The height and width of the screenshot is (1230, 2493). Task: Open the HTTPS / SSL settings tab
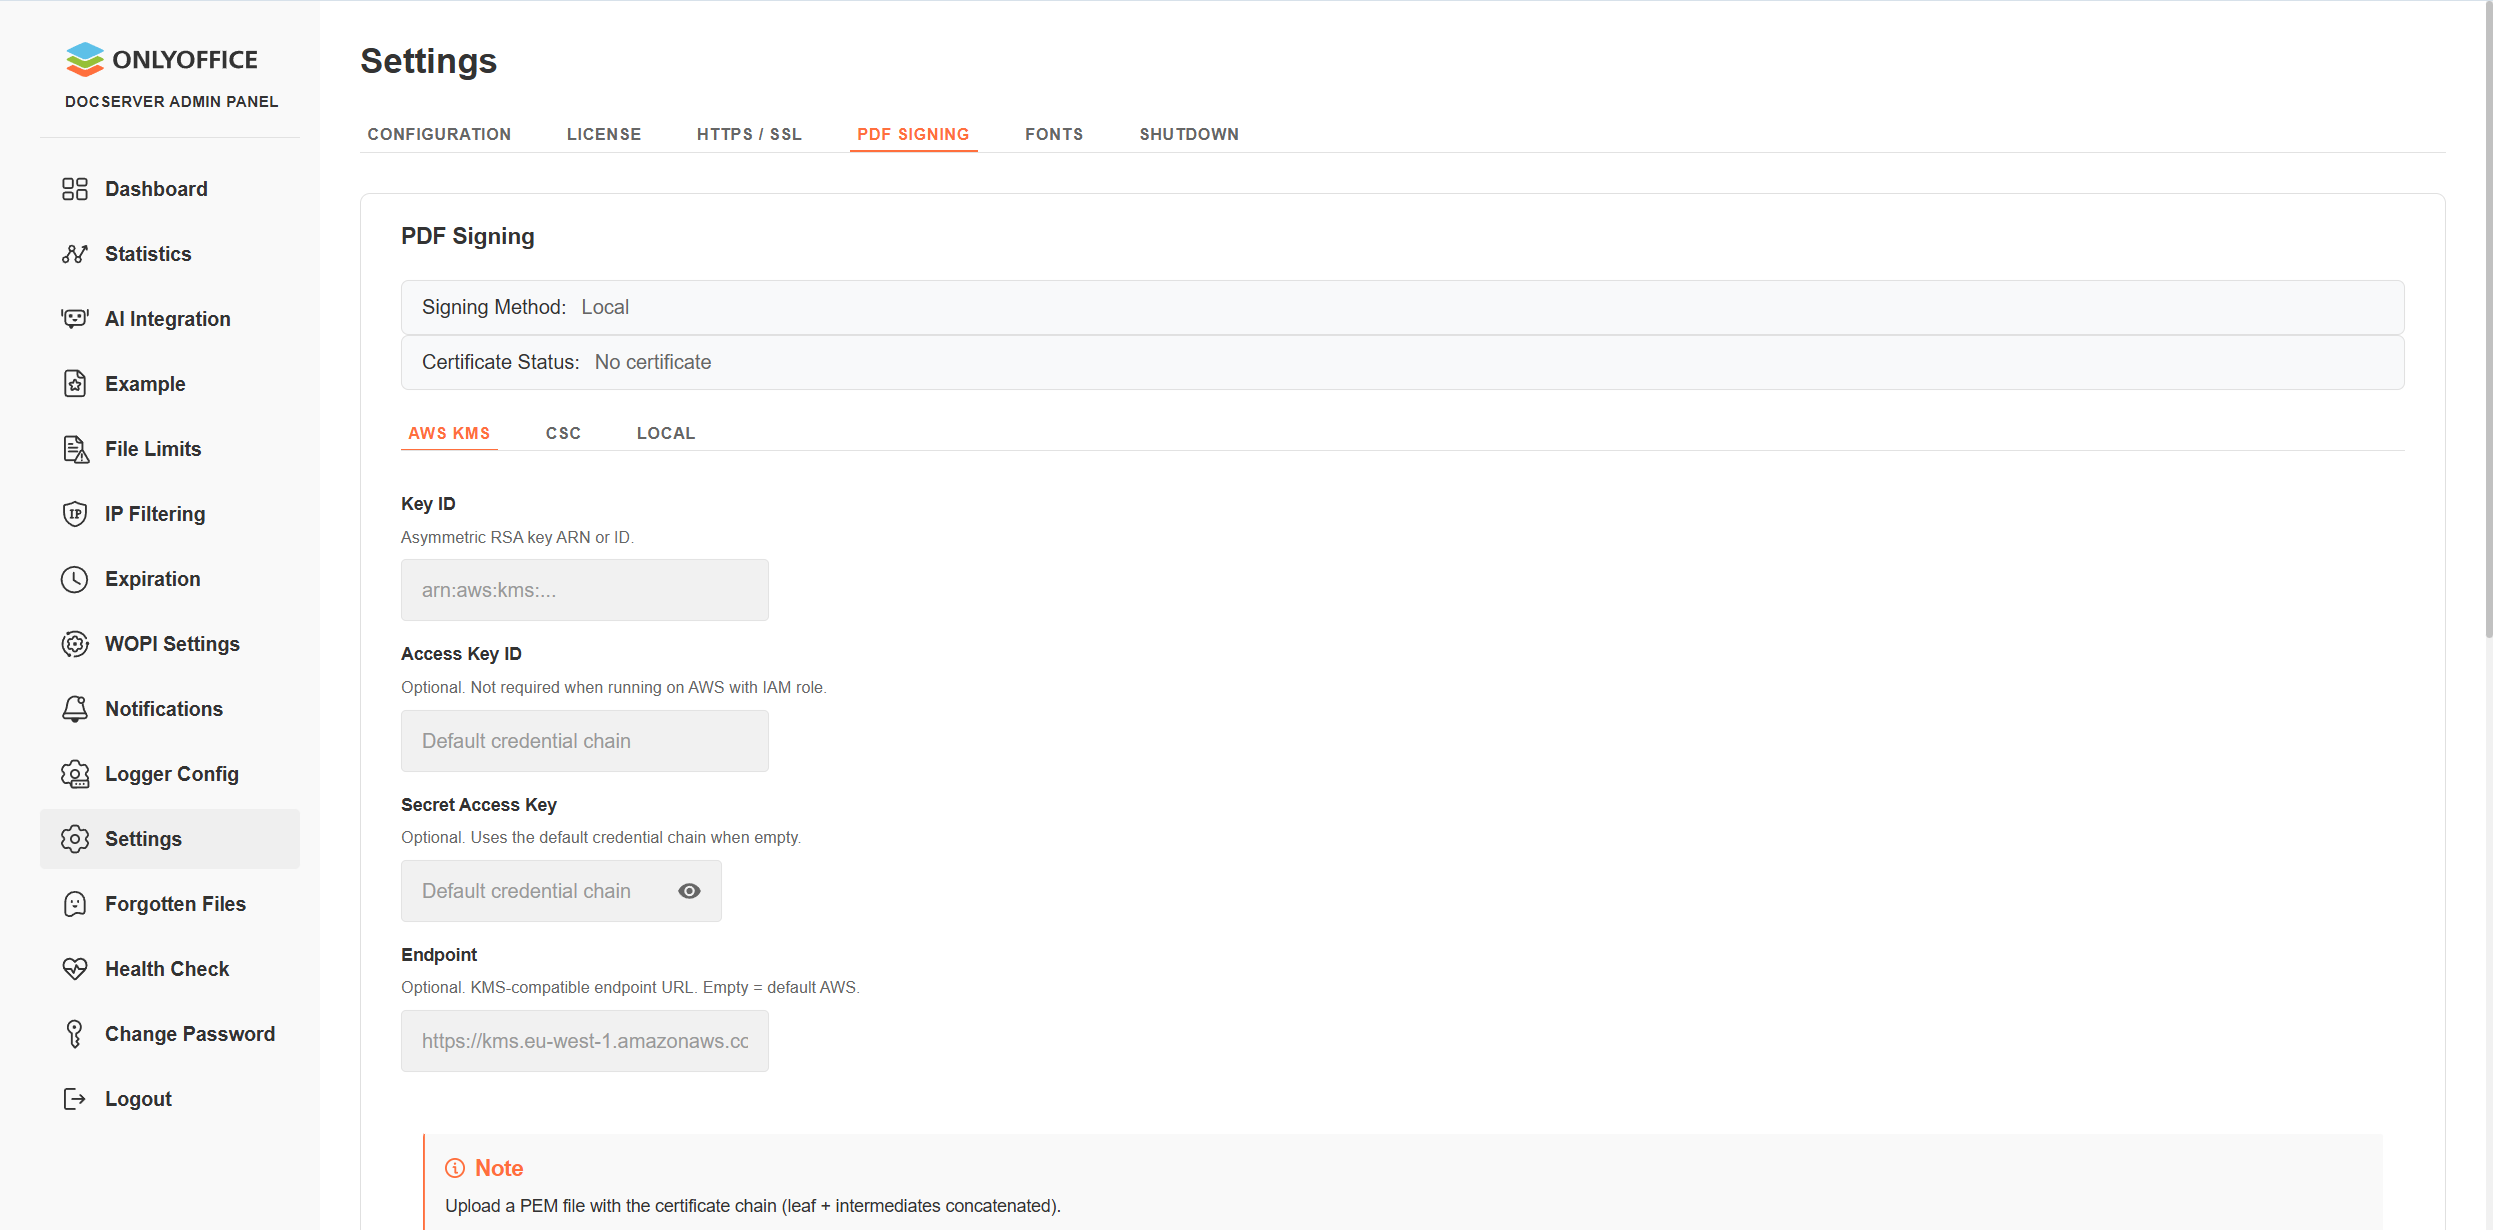pos(749,134)
